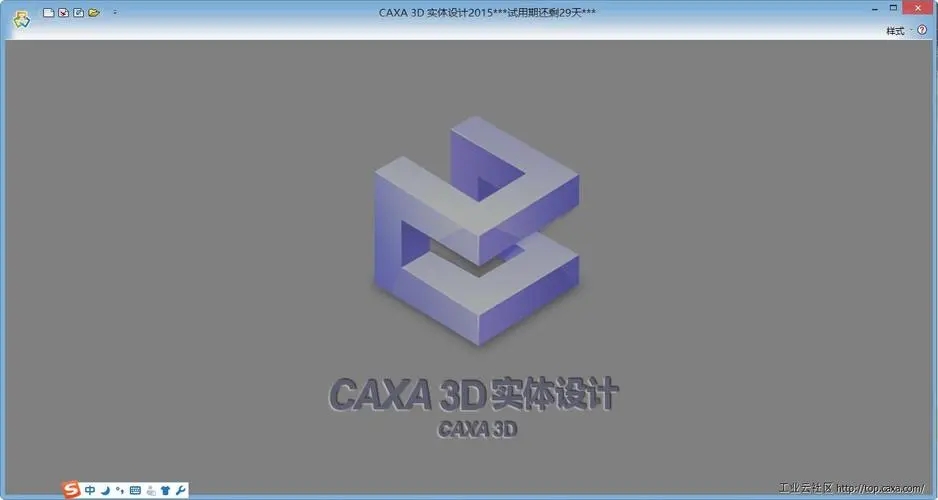This screenshot has width=938, height=500.
Task: Toggle Chinese input mode 中 on IME bar
Action: tap(90, 490)
